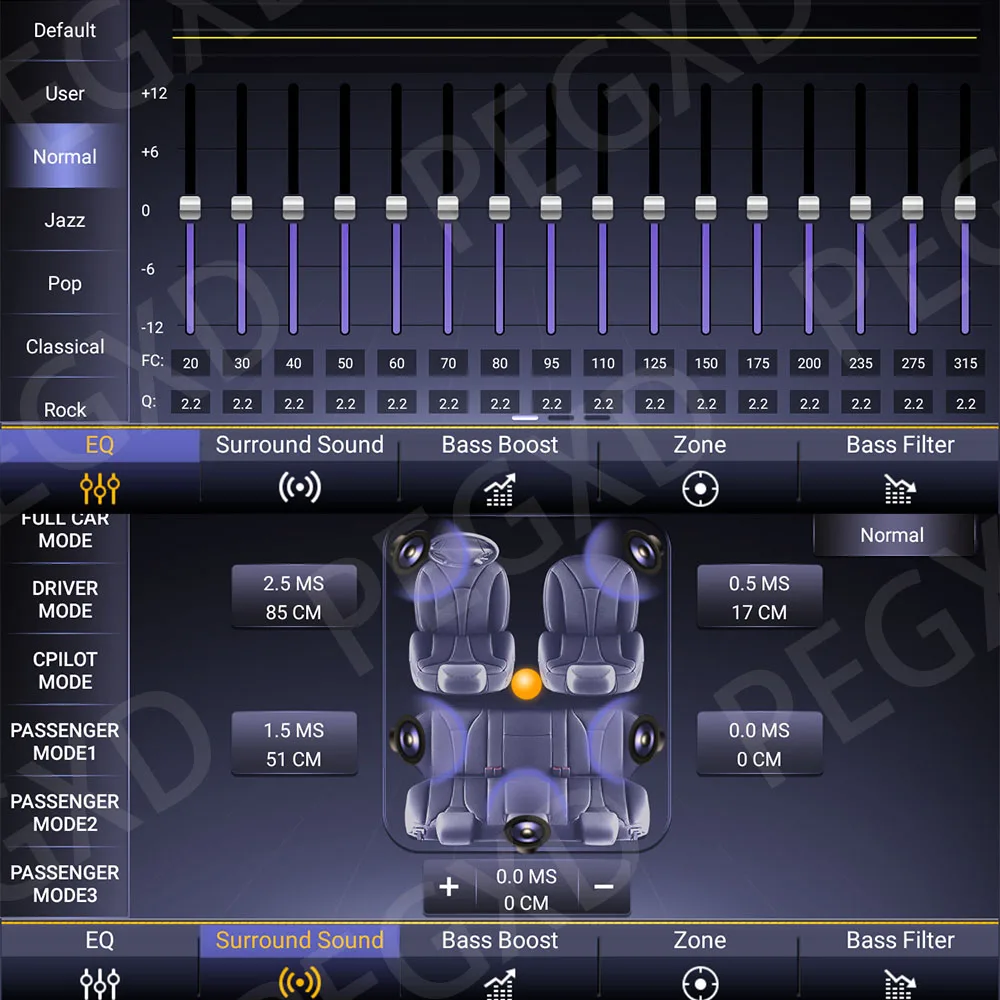Choose the Jazz EQ preset

point(64,220)
